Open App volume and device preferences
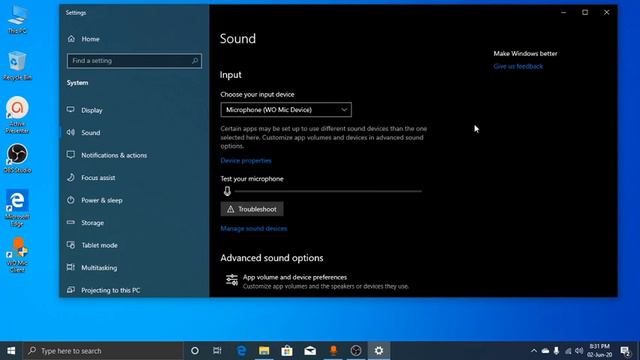This screenshot has width=640, height=360. [318, 281]
